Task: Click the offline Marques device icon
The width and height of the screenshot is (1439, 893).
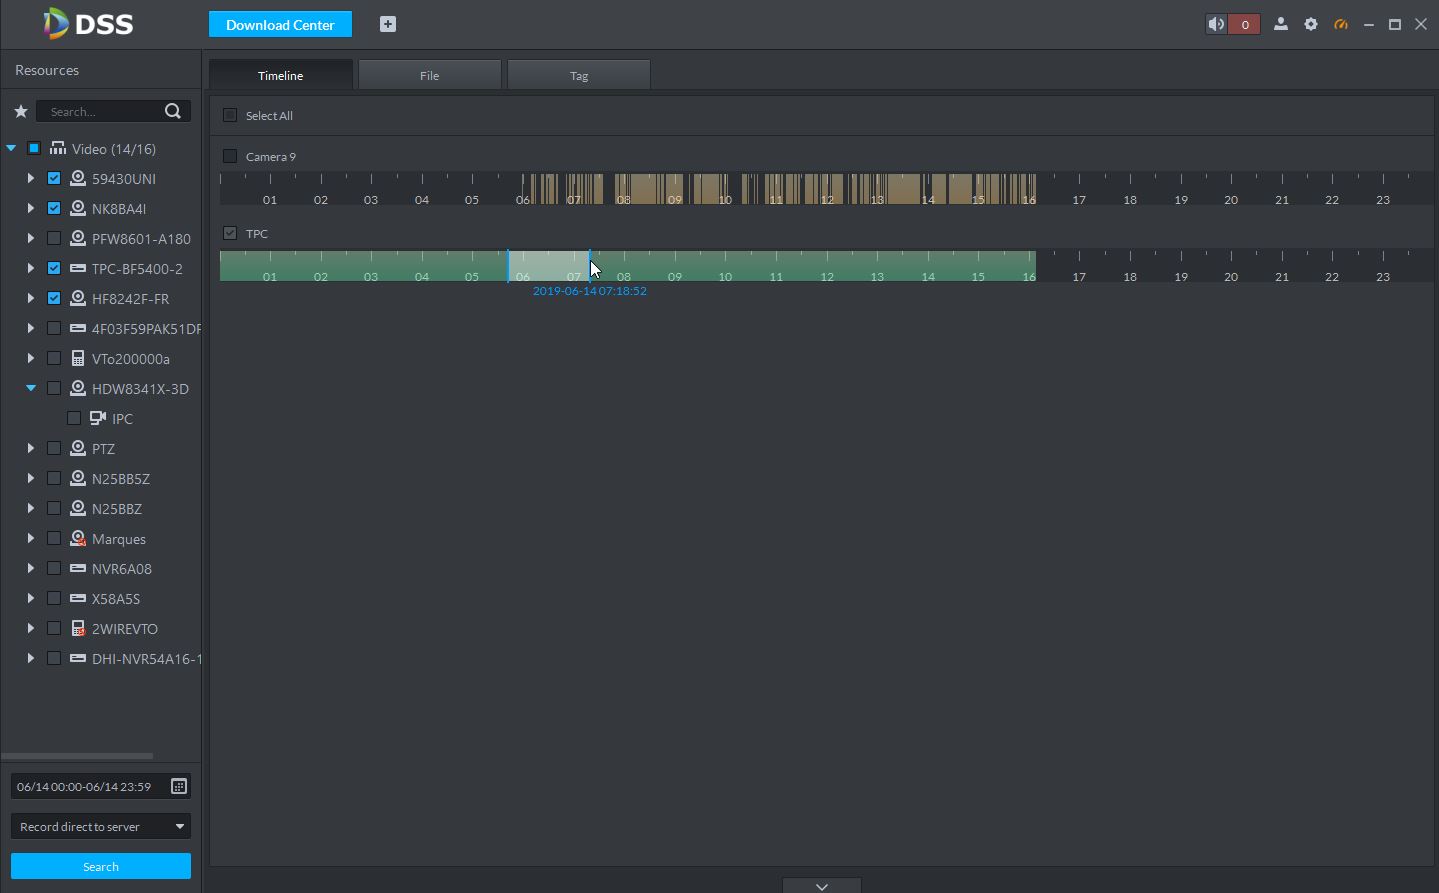Action: (x=78, y=538)
